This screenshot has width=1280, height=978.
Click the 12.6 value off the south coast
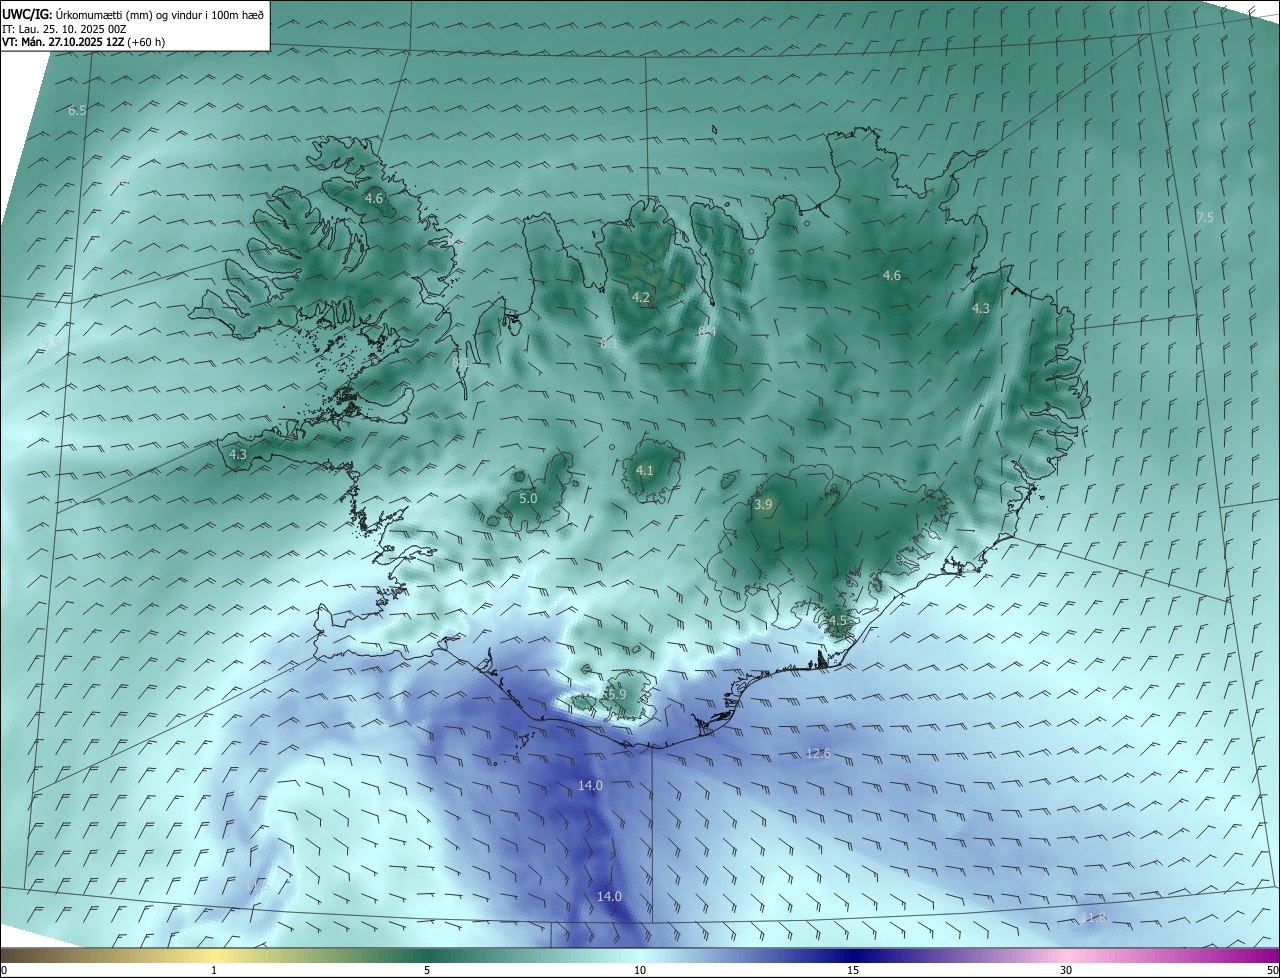(818, 753)
